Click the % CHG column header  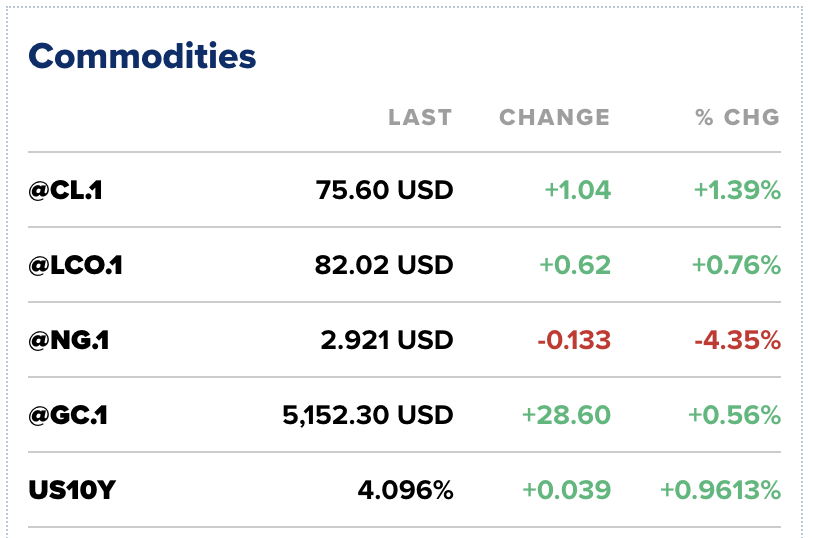click(737, 117)
